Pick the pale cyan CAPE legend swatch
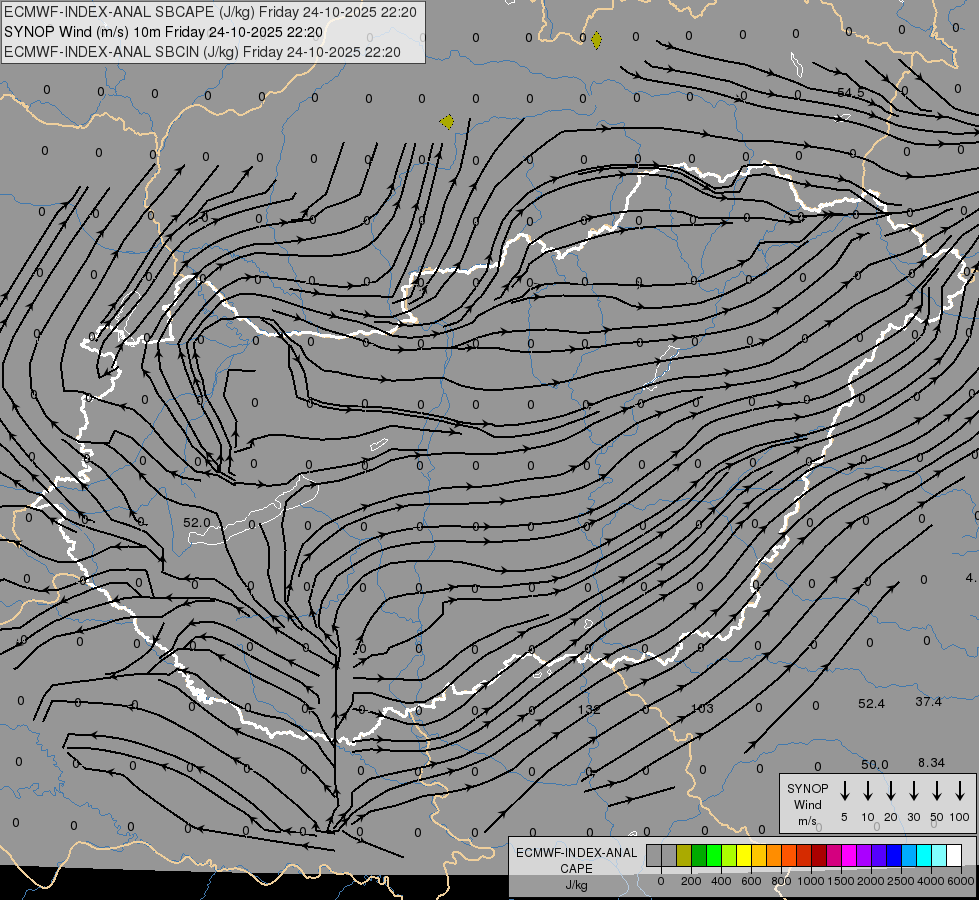 tap(938, 855)
